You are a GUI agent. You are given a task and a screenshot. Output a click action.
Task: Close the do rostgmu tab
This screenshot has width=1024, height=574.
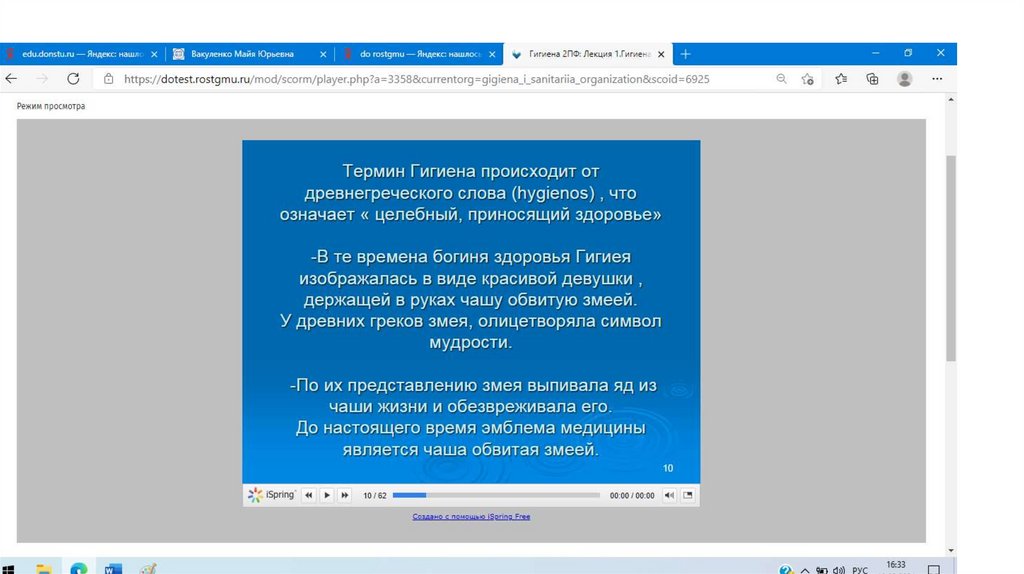(492, 54)
